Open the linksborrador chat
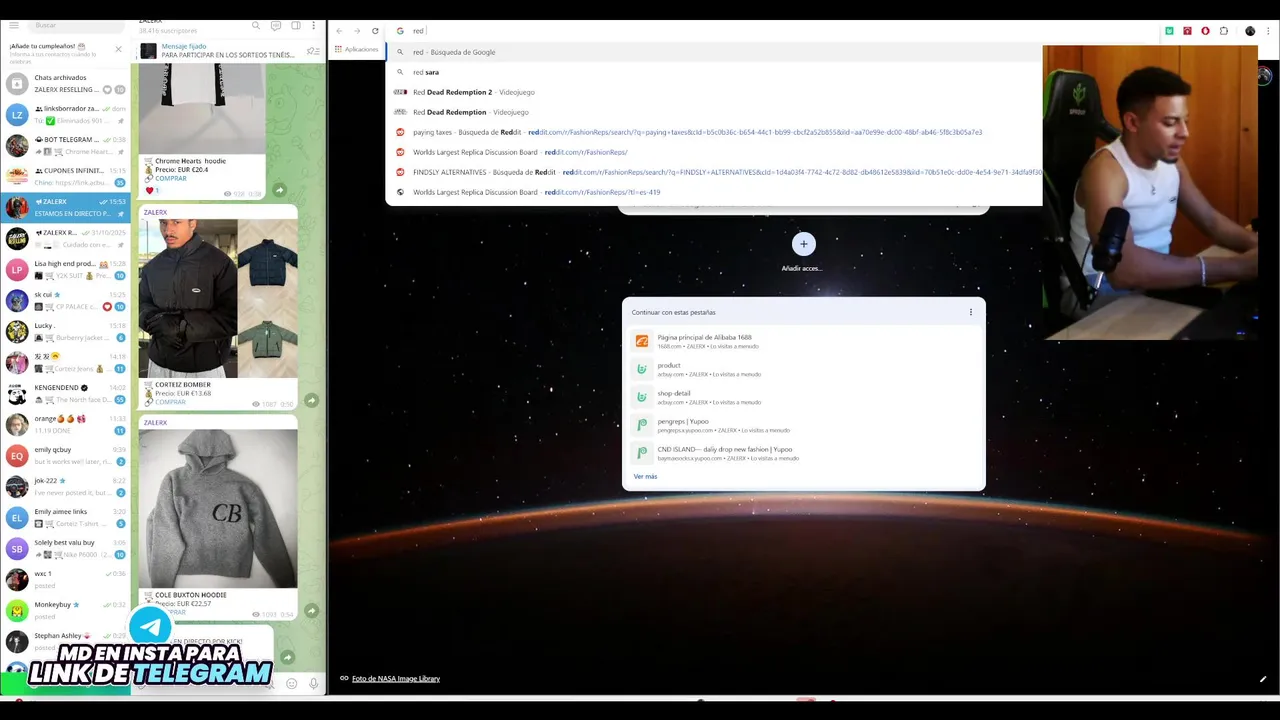This screenshot has height=720, width=1280. [65, 114]
